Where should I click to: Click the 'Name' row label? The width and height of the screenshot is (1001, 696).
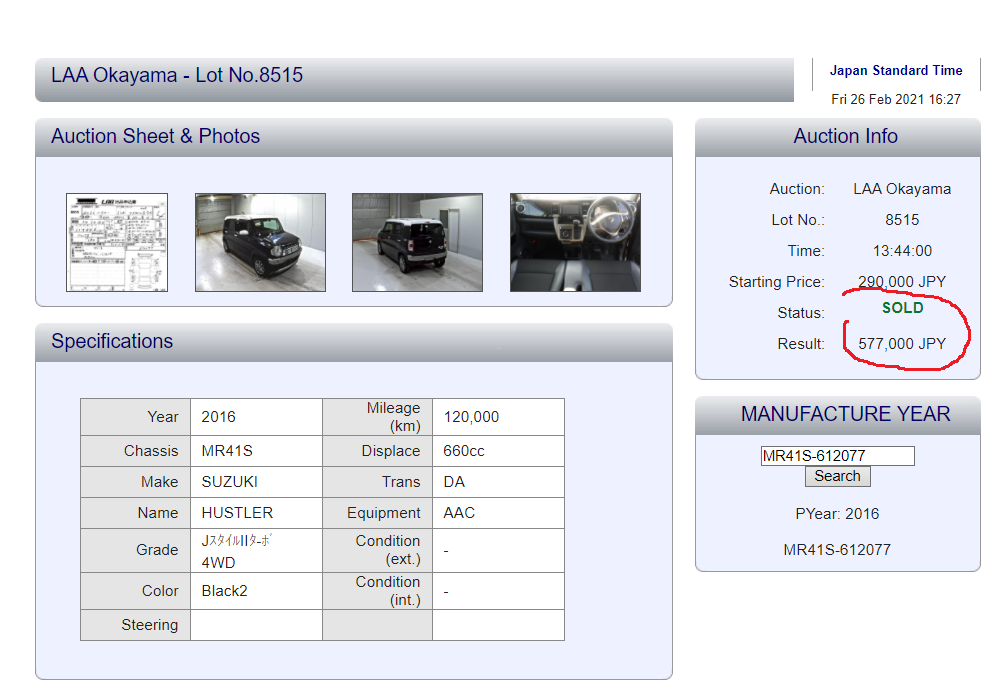(x=135, y=513)
